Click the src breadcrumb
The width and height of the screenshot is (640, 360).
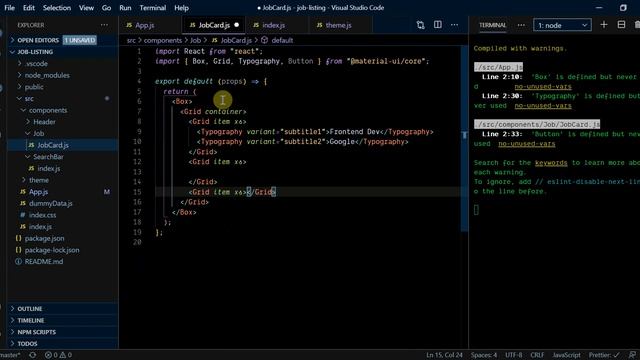pyautogui.click(x=131, y=40)
